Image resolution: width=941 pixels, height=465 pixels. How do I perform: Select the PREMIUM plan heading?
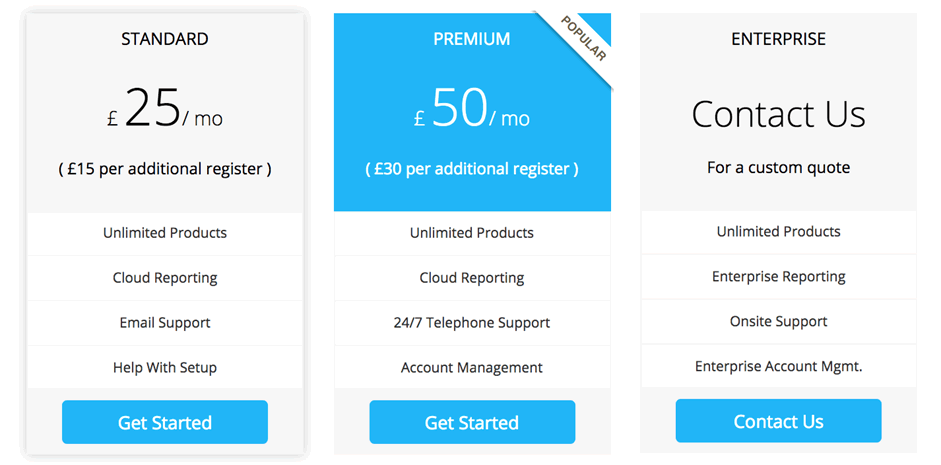pos(472,39)
